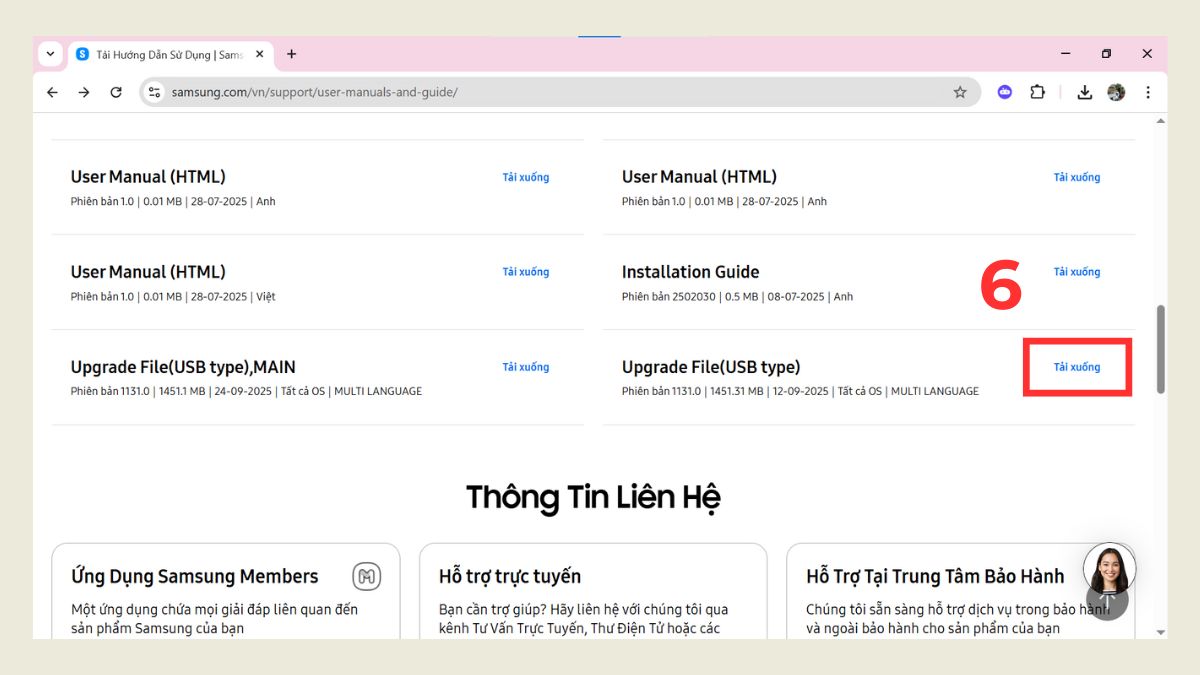The width and height of the screenshot is (1200, 675).
Task: Click the Samsung Members app icon
Action: (367, 576)
